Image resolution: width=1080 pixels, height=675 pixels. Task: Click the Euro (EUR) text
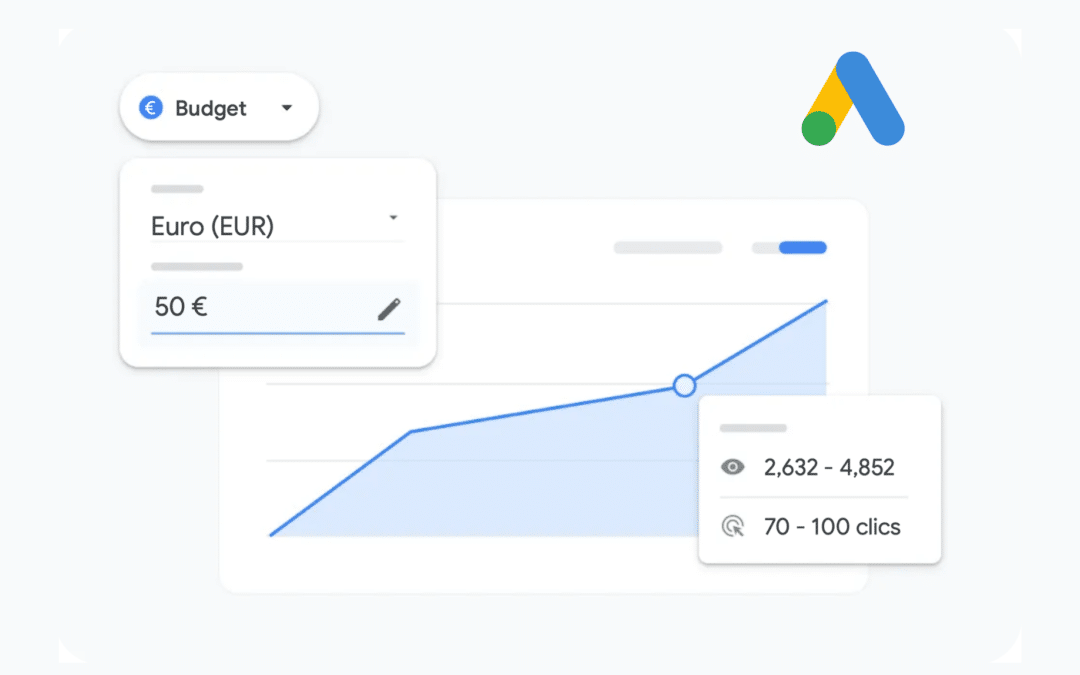212,226
